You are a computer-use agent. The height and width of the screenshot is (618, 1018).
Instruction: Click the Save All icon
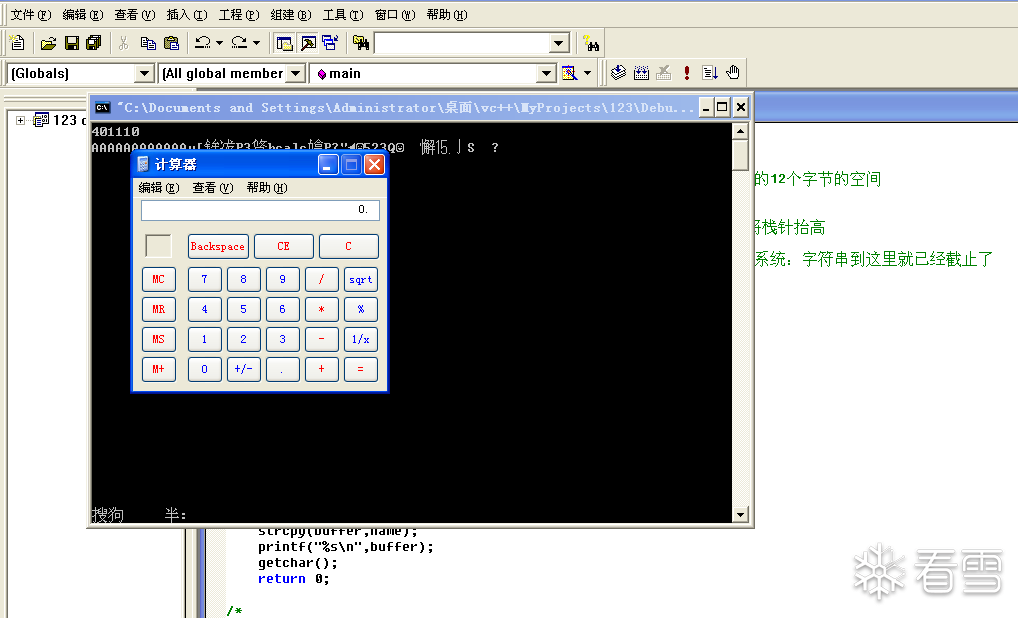(93, 43)
